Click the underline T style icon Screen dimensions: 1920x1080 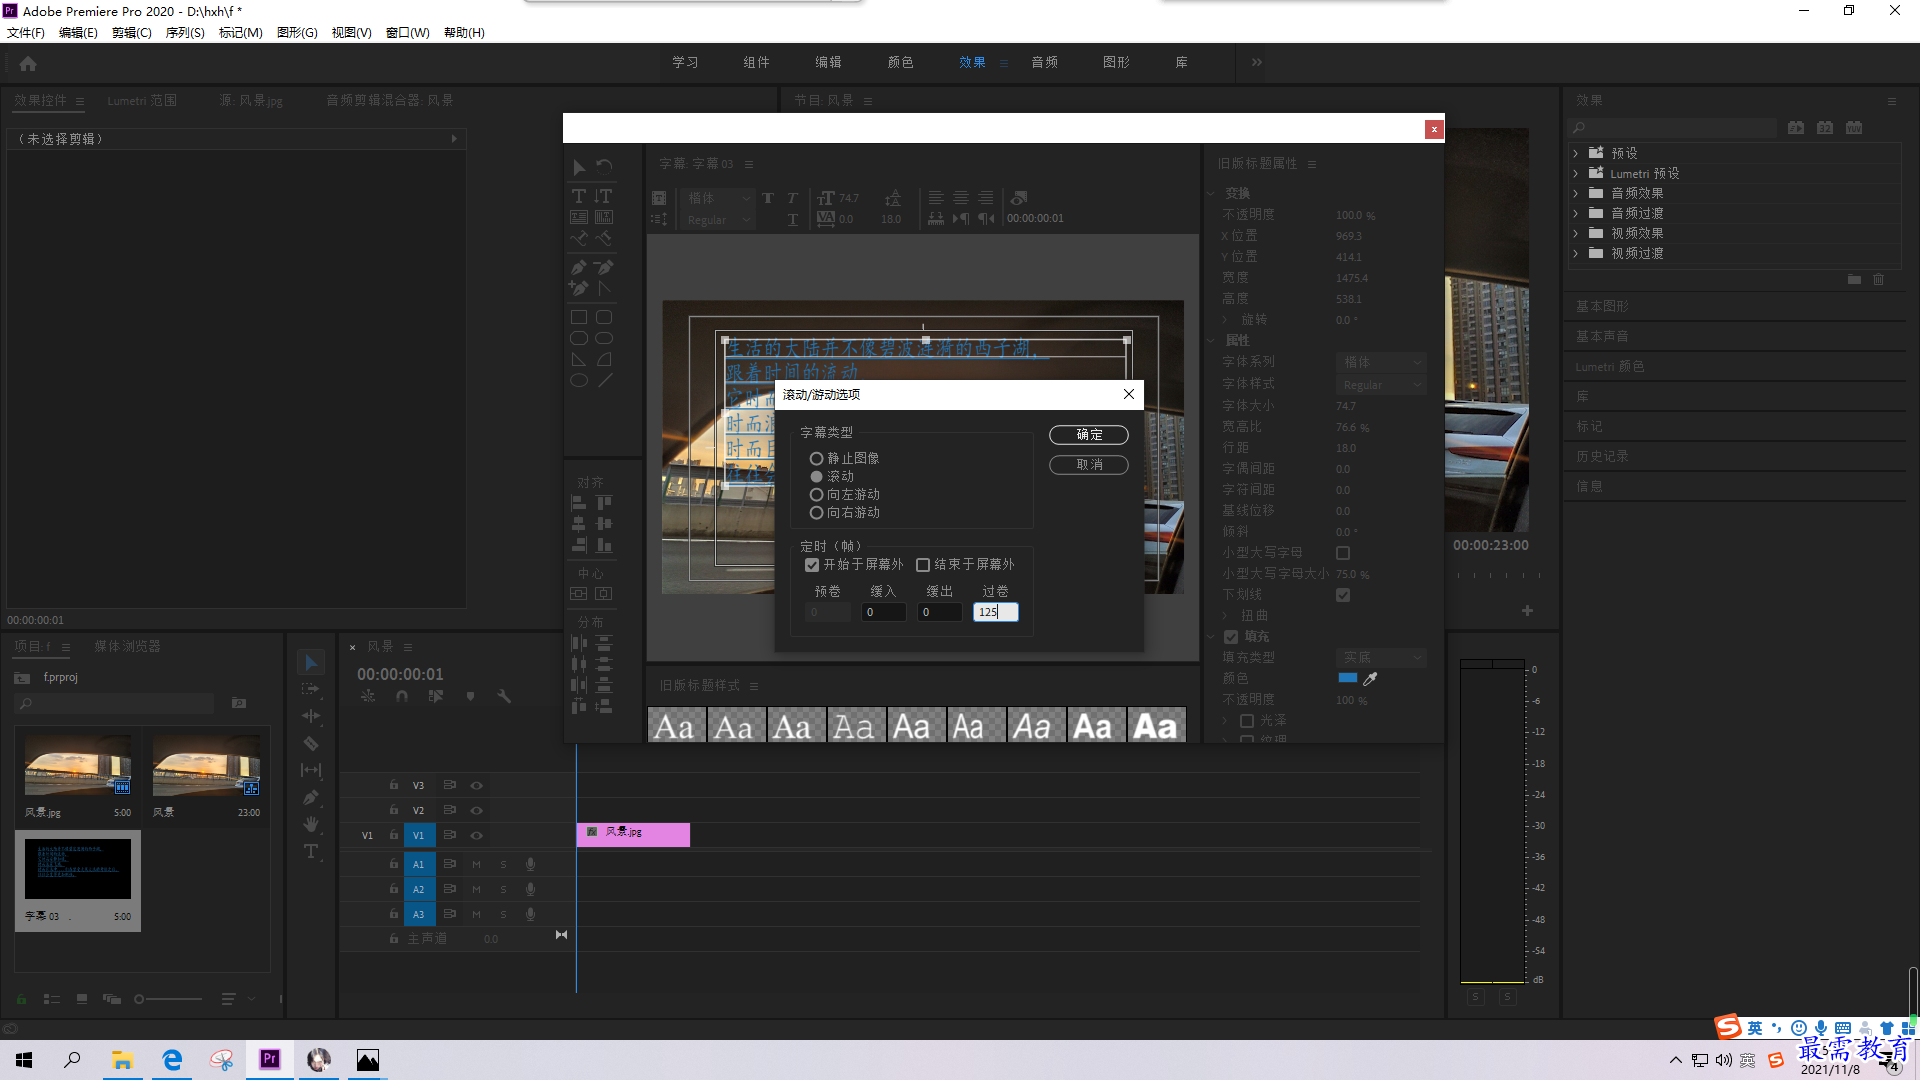[x=792, y=219]
